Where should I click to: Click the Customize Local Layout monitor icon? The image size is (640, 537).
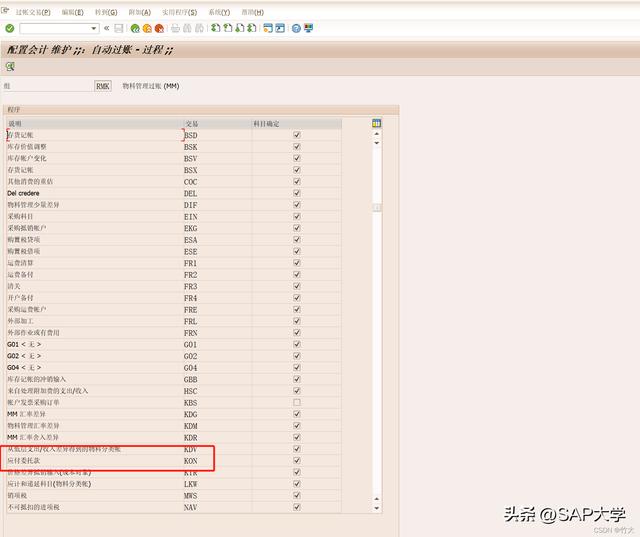pyautogui.click(x=308, y=28)
